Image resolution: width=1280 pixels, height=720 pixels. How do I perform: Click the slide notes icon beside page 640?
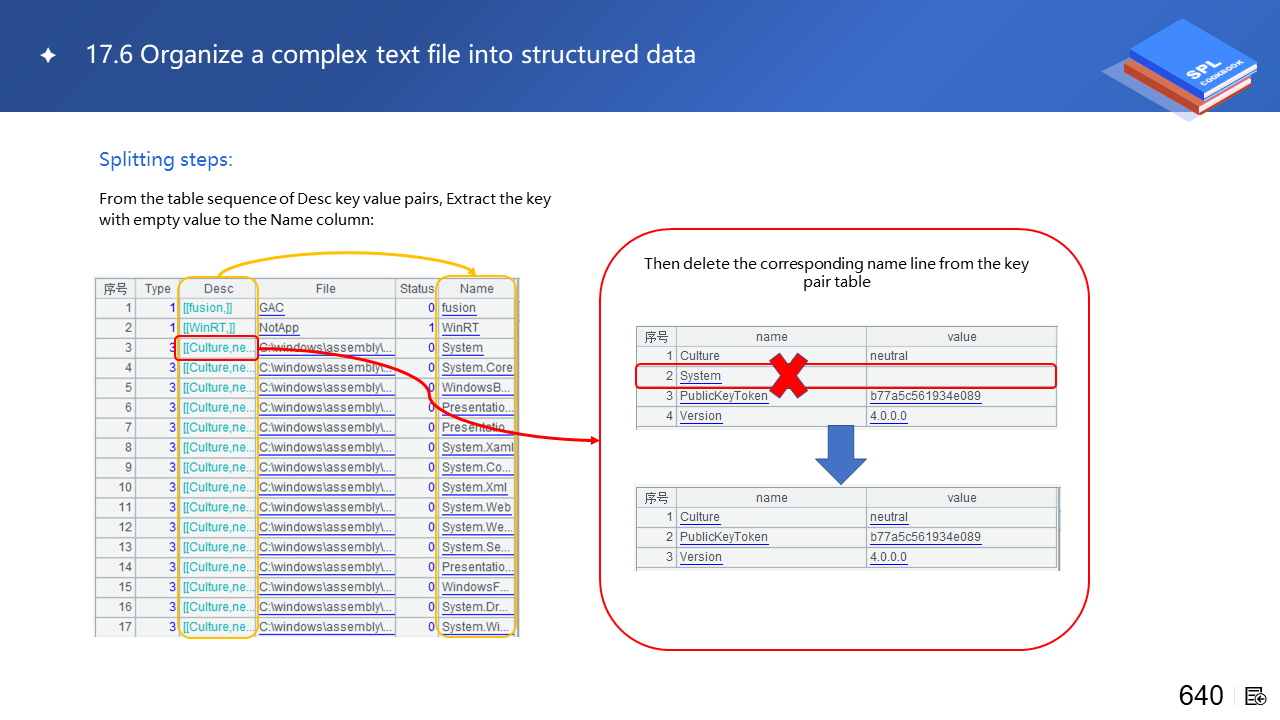click(x=1256, y=696)
